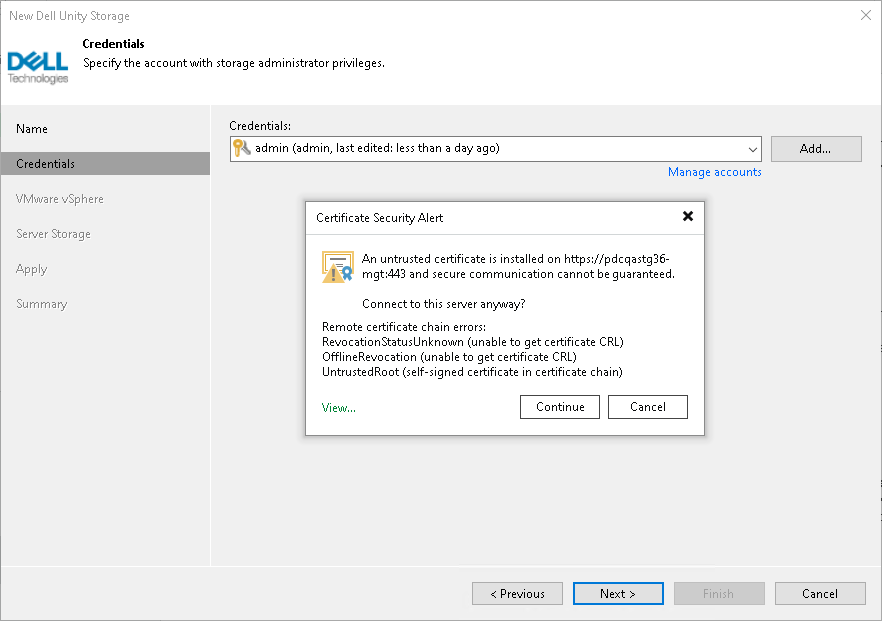Select the Credentials wizard step
882x621 pixels.
[x=106, y=164]
